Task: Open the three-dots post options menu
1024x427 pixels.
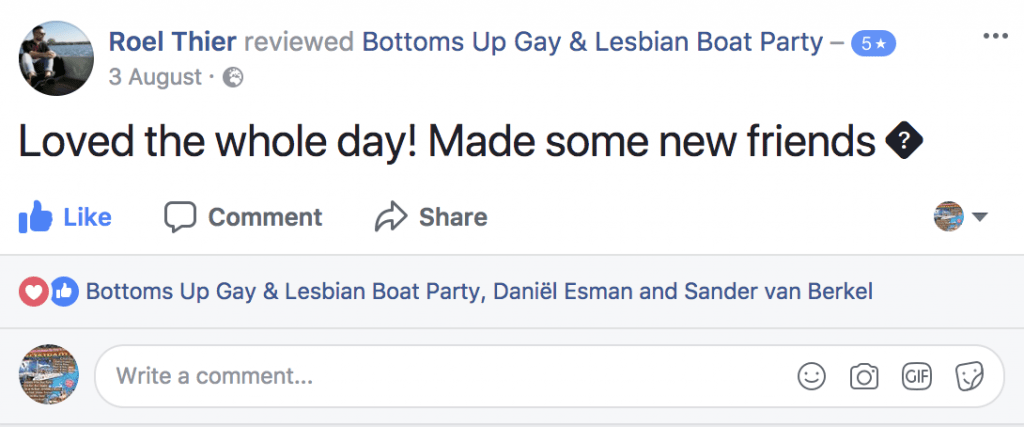Action: click(995, 37)
